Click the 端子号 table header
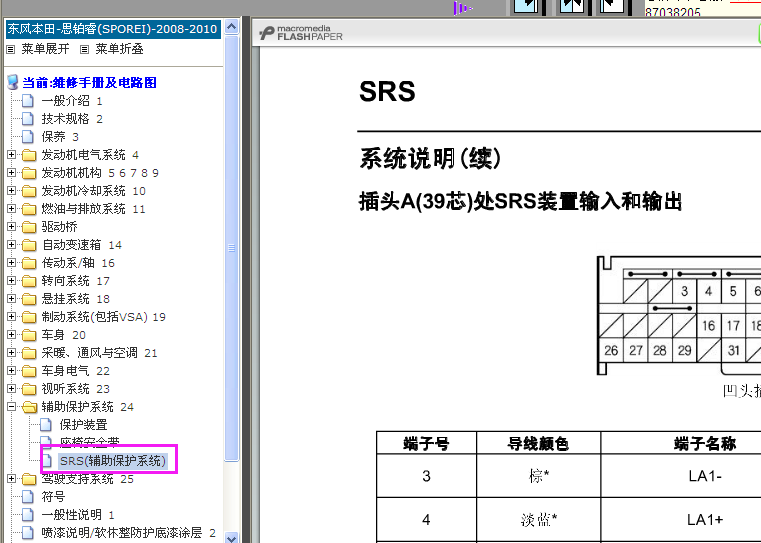 [426, 443]
